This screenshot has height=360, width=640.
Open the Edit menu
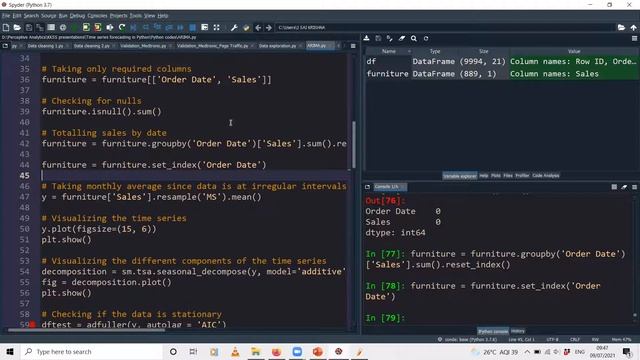17,16
